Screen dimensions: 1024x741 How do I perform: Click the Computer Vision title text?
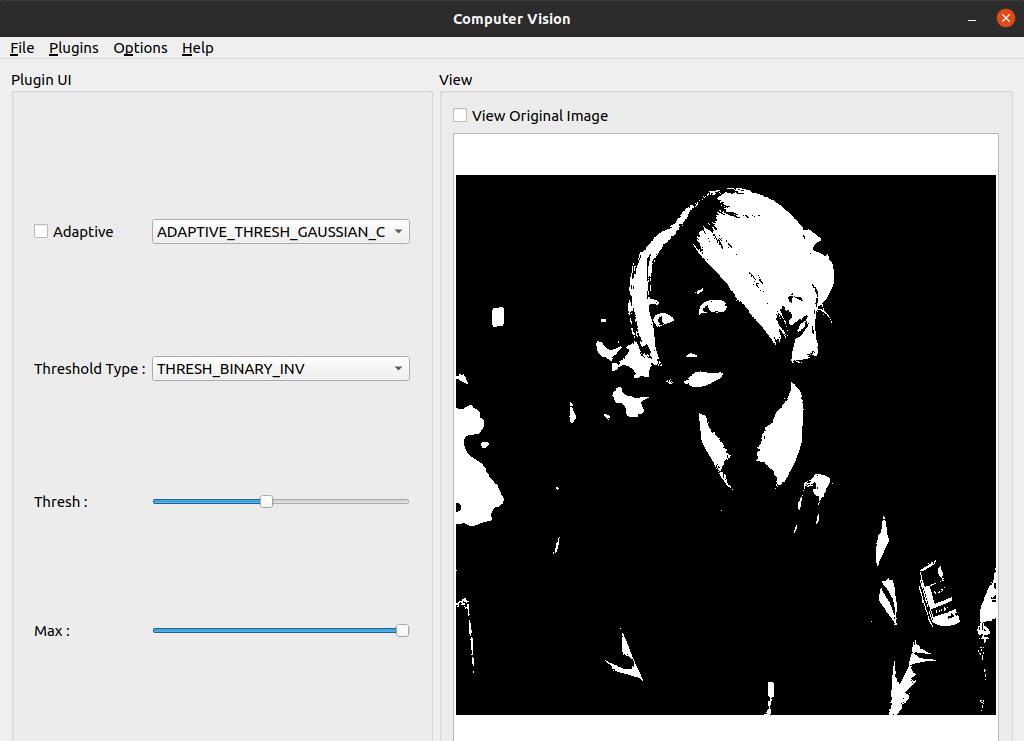click(512, 19)
